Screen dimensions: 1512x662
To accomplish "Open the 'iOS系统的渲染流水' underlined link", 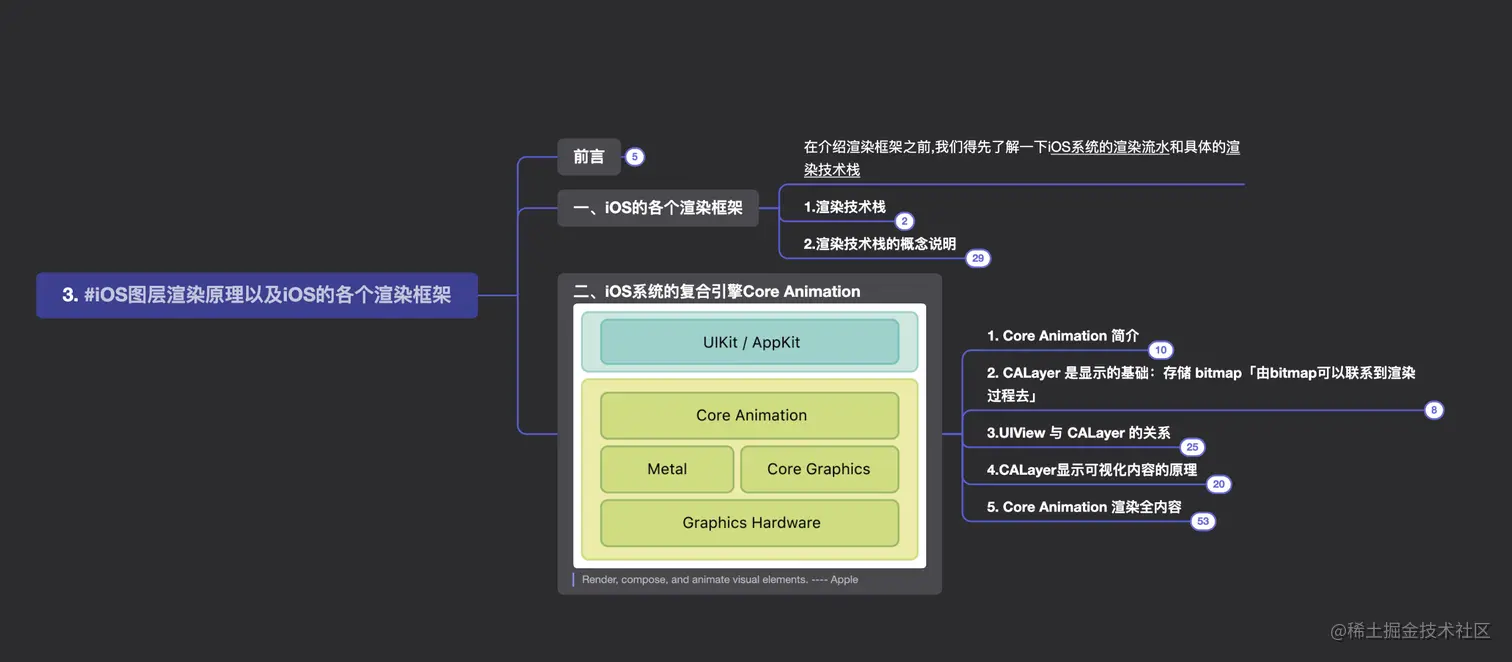I will click(1109, 147).
